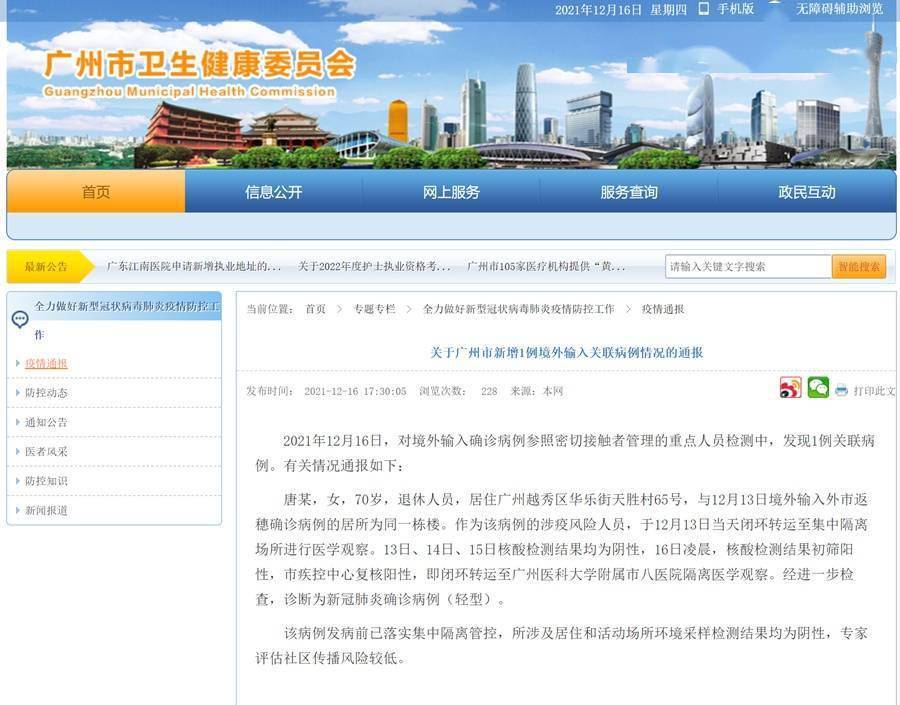900x705 pixels.
Task: Click 首页 in the breadcrumb
Action: 316,309
